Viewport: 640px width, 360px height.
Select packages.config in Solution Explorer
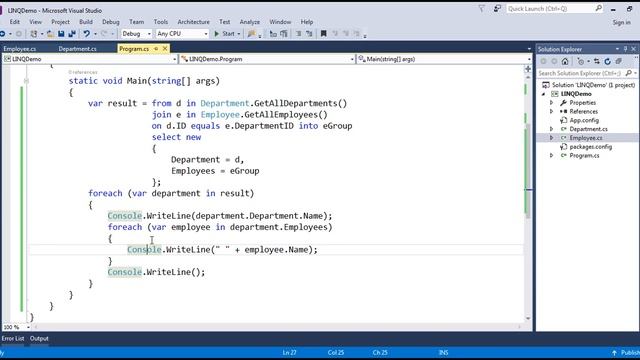[x=591, y=147]
